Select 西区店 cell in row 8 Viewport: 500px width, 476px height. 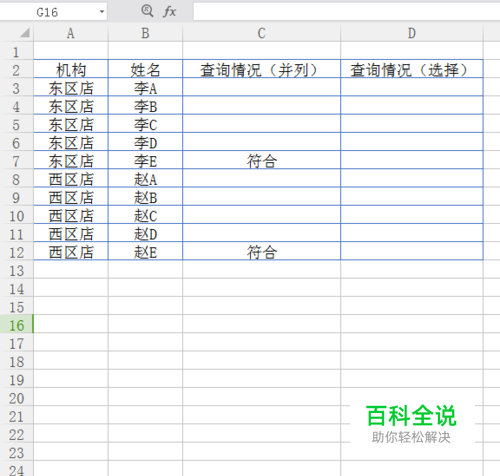point(71,179)
